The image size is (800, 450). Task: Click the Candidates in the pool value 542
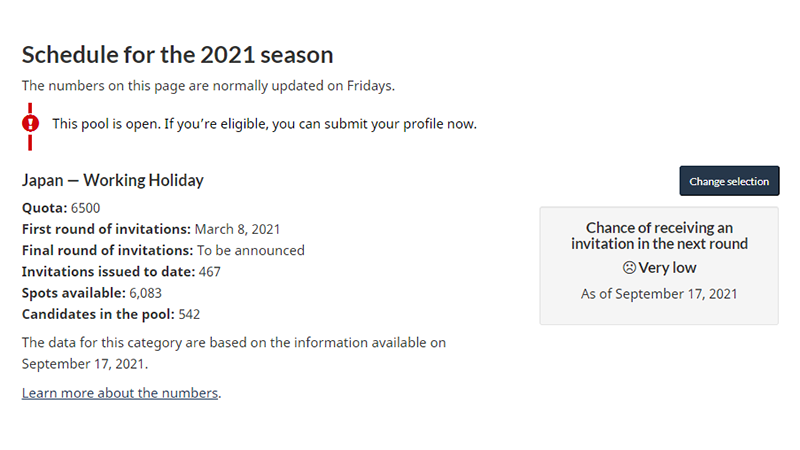click(189, 314)
